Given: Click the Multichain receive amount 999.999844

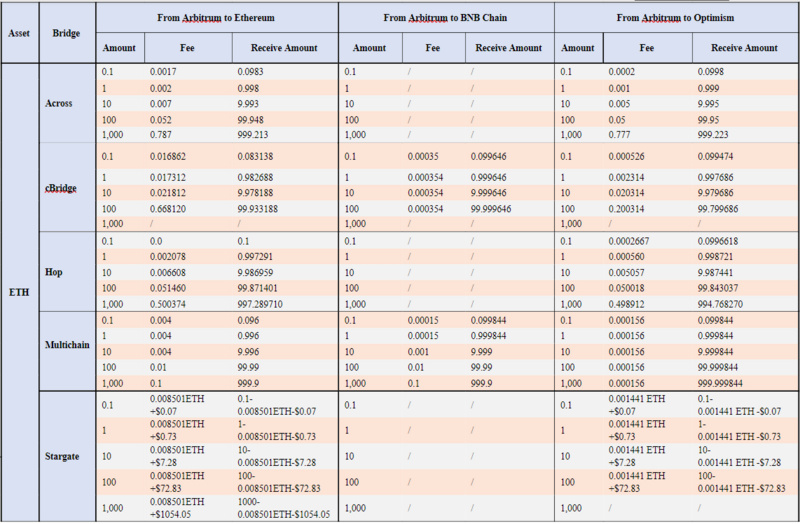Looking at the screenshot, I should 733,383.
